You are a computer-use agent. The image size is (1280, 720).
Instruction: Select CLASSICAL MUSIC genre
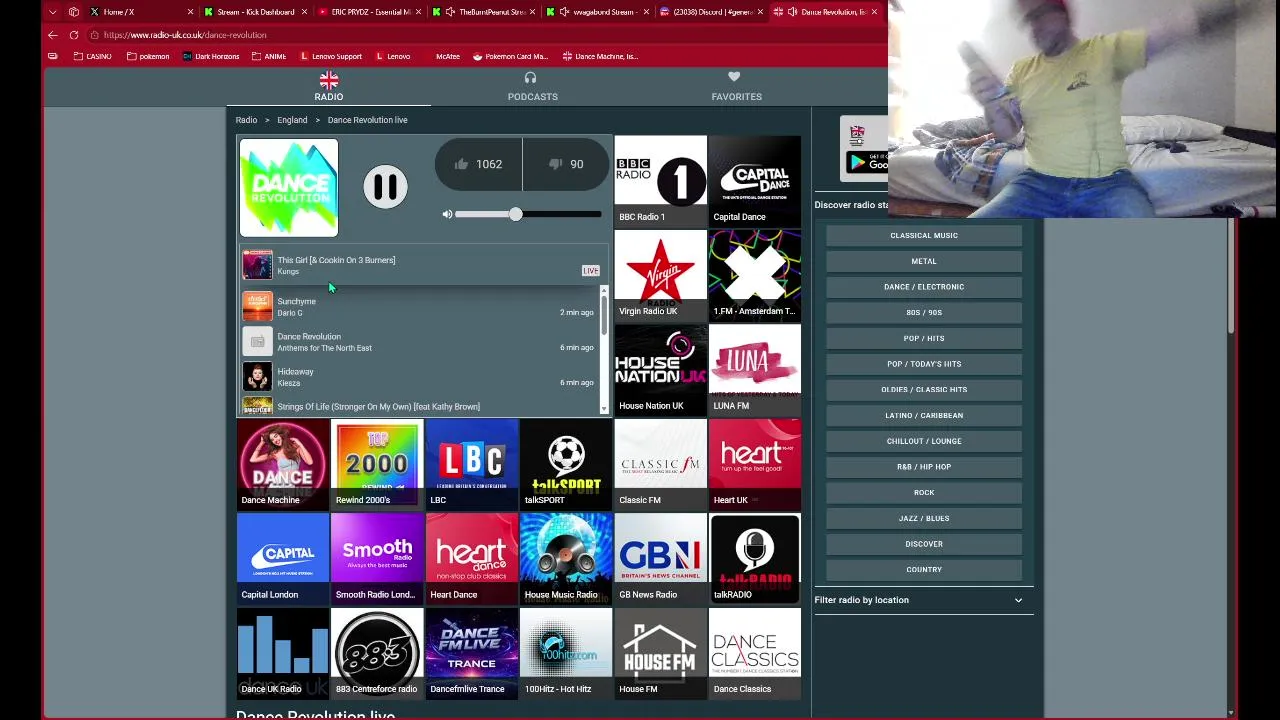tap(924, 235)
